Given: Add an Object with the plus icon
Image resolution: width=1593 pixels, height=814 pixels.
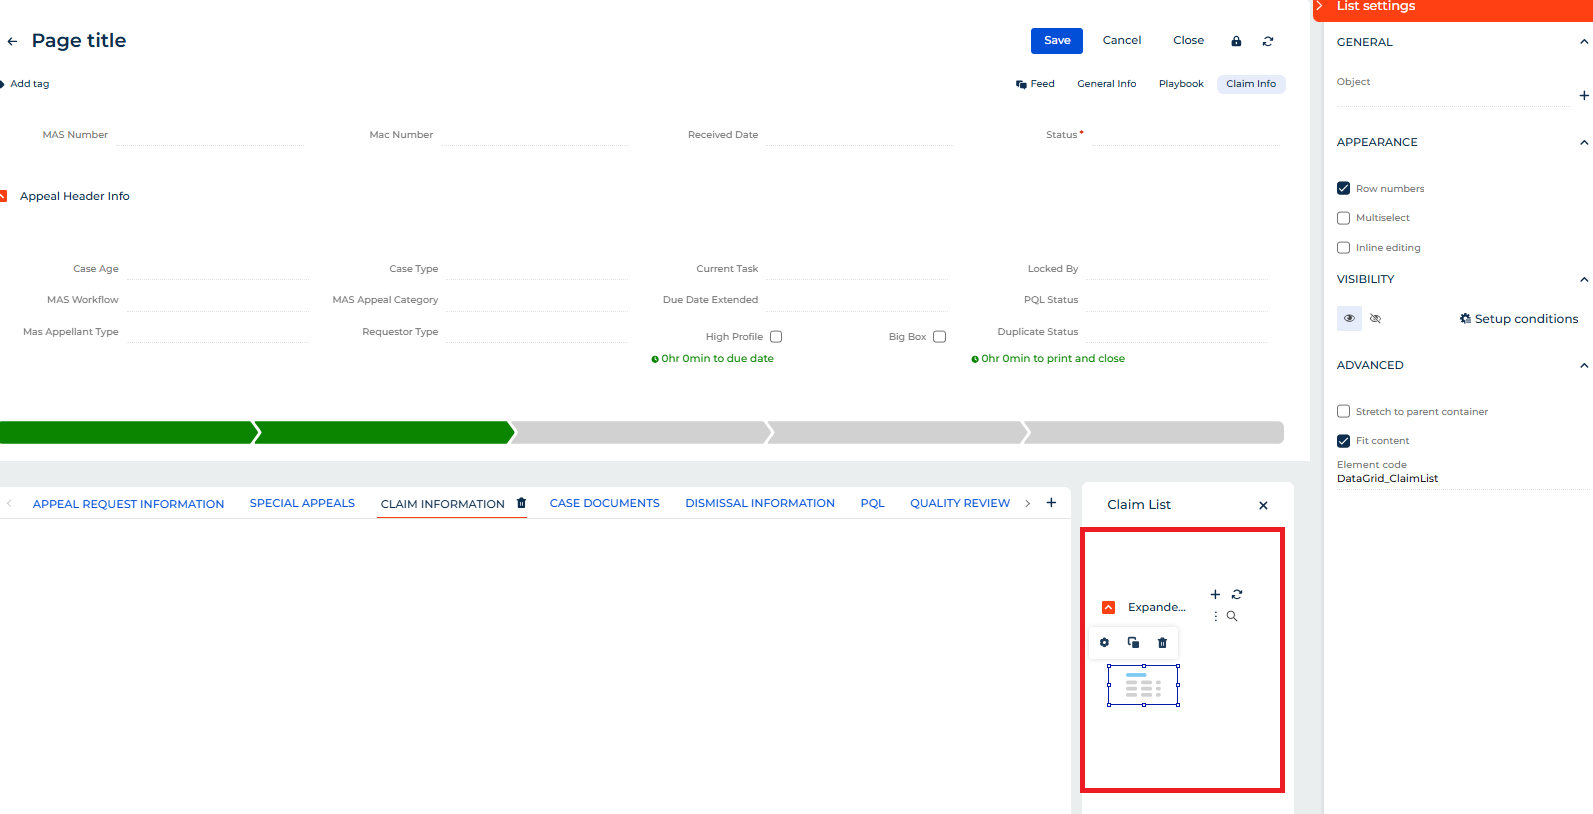Looking at the screenshot, I should 1584,95.
